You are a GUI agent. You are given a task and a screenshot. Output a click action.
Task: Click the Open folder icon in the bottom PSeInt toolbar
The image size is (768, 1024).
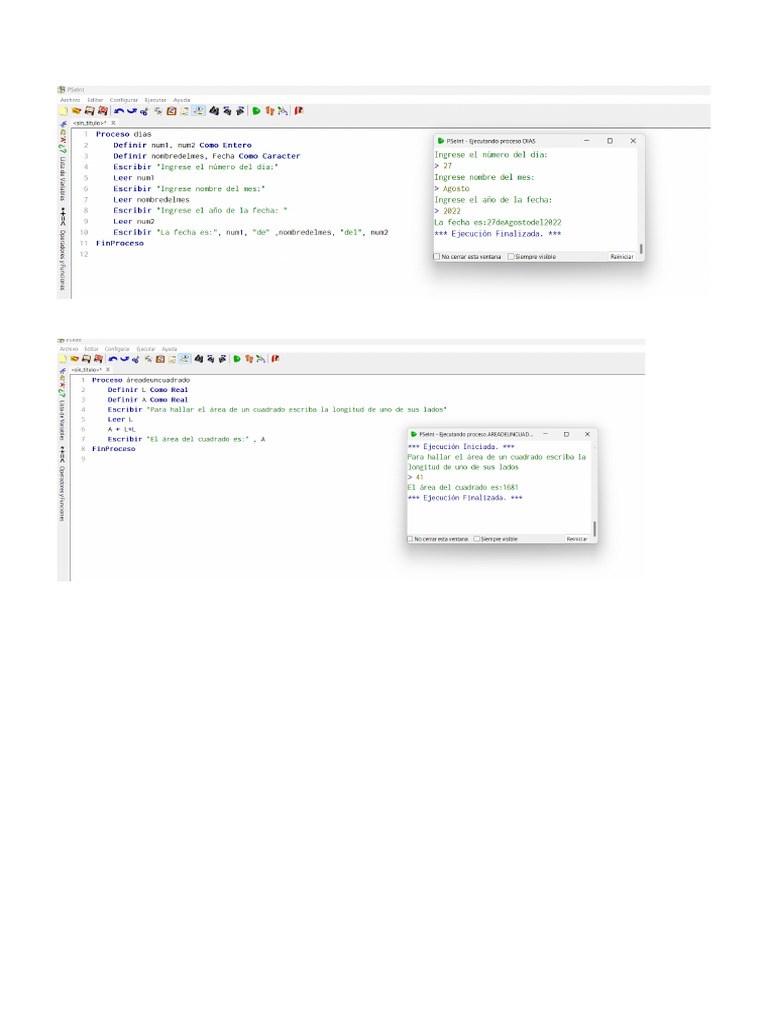pyautogui.click(x=74, y=358)
